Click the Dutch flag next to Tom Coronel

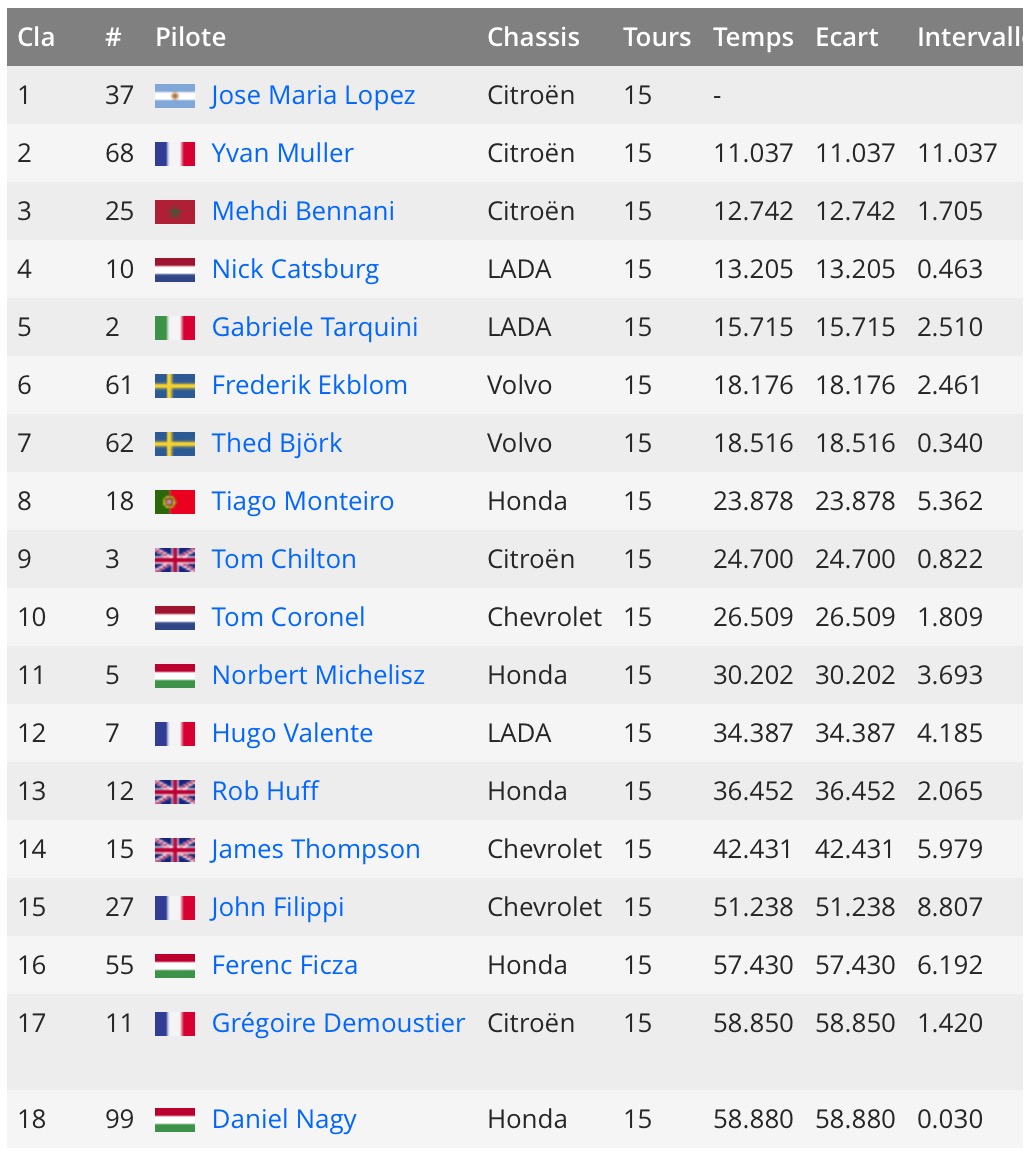click(x=175, y=618)
